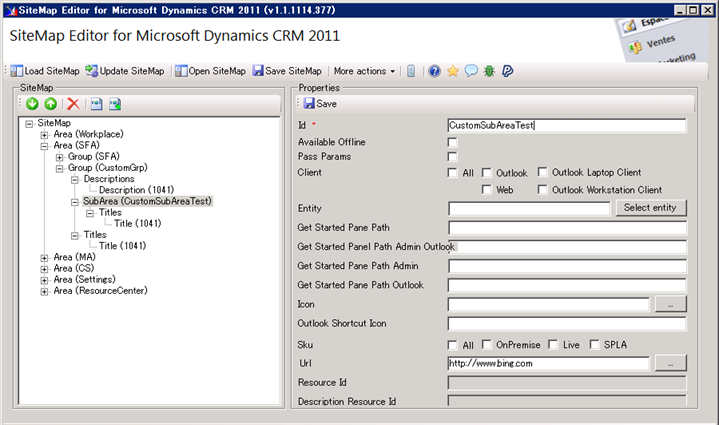The image size is (719, 425).
Task: Click the speech bubble feedback icon
Action: (x=471, y=71)
